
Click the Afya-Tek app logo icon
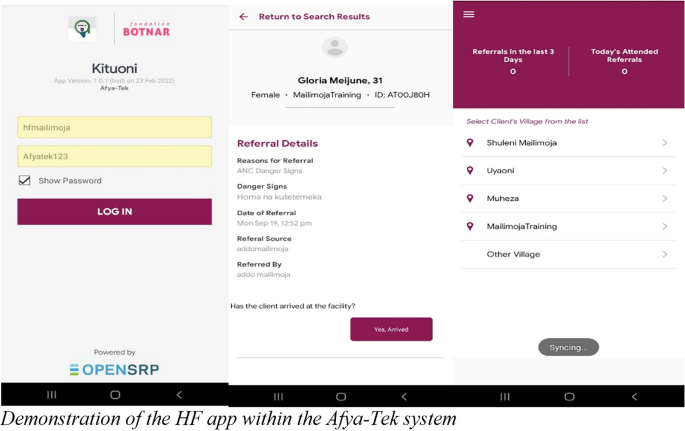(82, 28)
